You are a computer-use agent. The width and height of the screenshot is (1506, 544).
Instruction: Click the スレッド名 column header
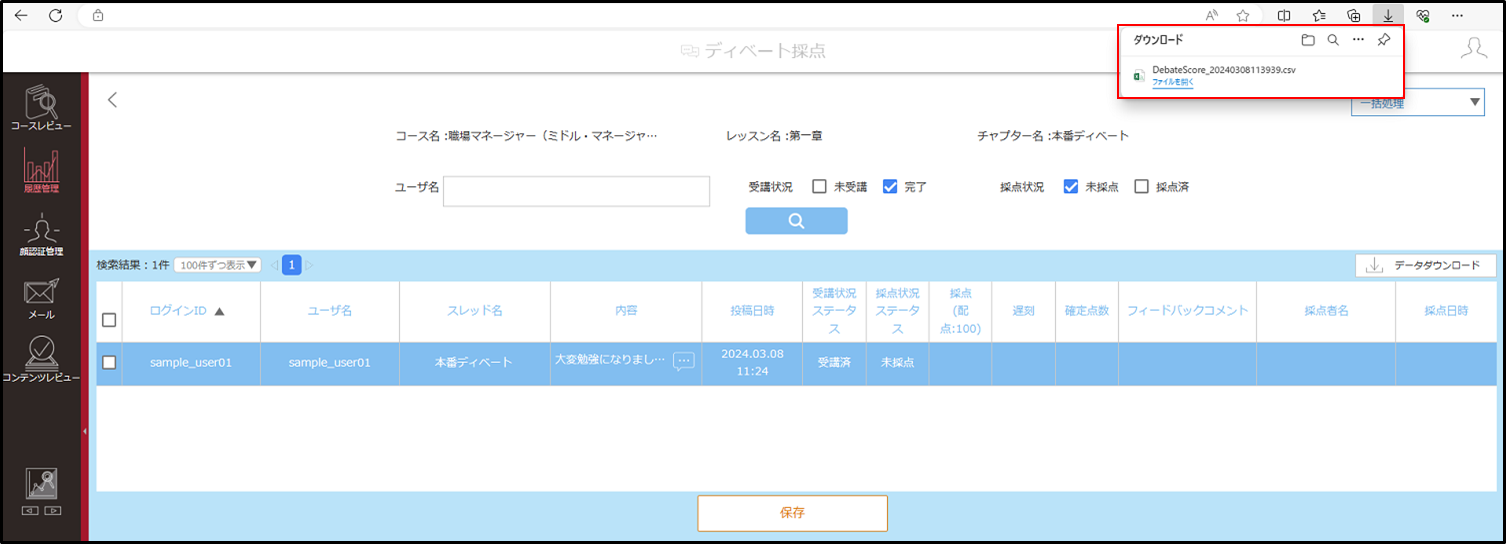(x=474, y=311)
